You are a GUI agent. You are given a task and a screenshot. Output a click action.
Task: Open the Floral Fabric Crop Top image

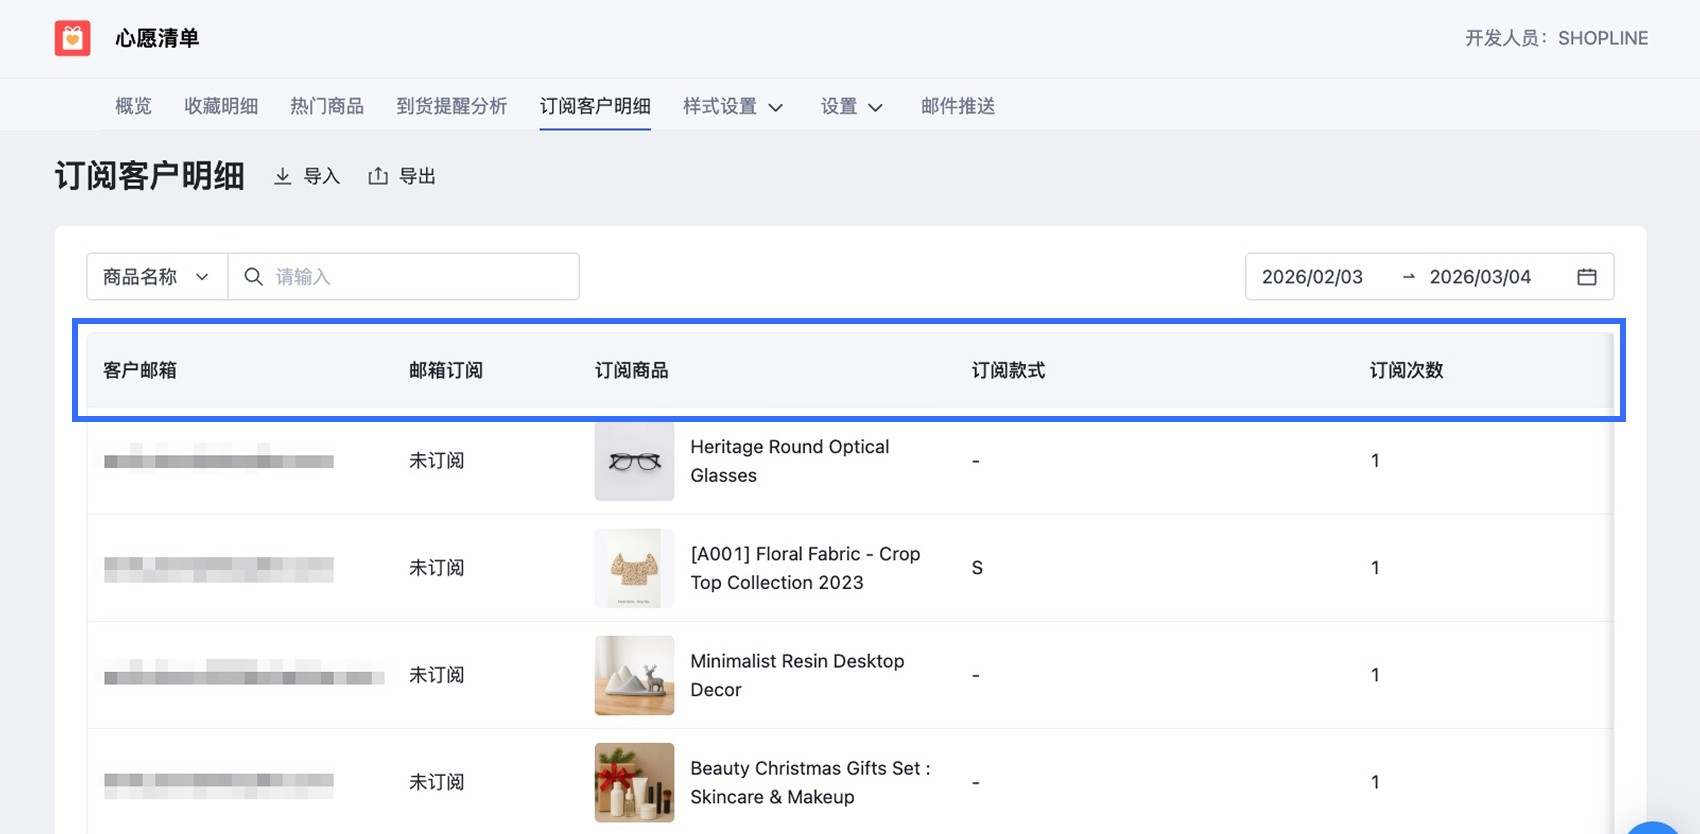click(x=634, y=568)
